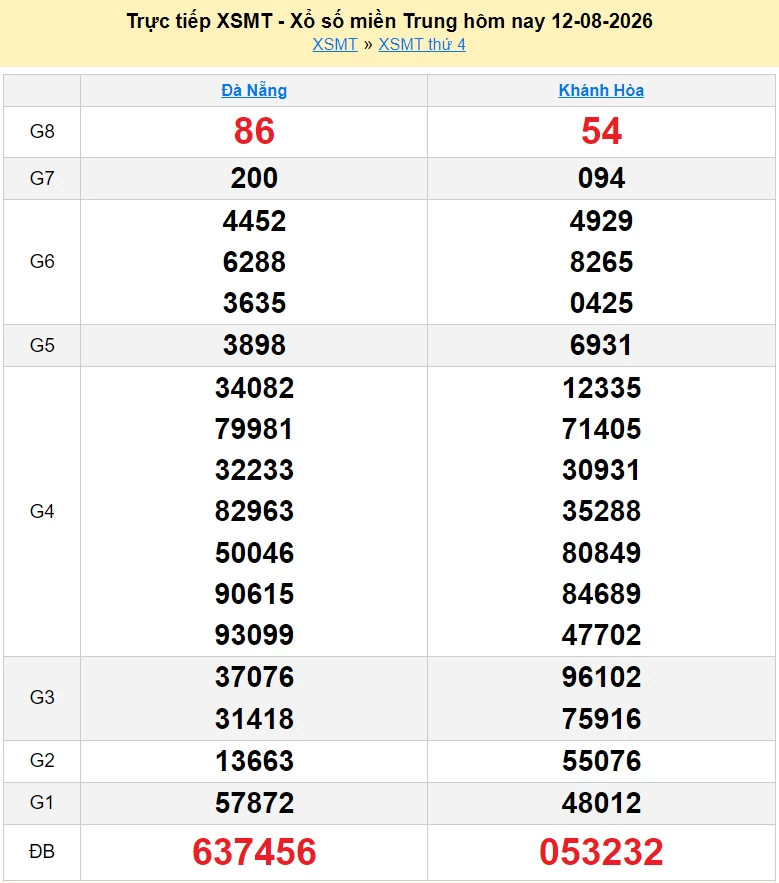This screenshot has height=883, width=779.
Task: Open the XSMT thứ 4 link
Action: coord(422,44)
